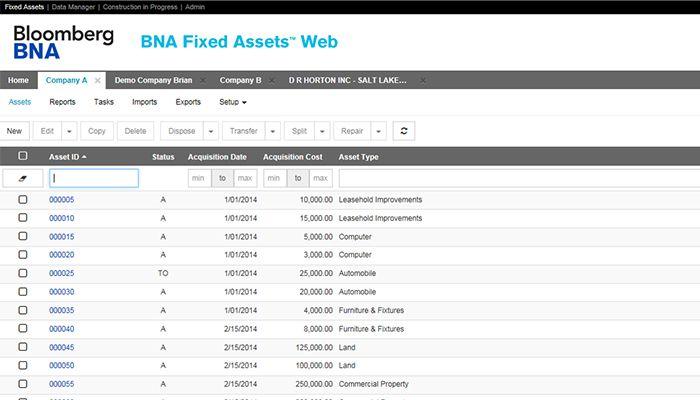Sort by Asset ID column header

point(68,157)
